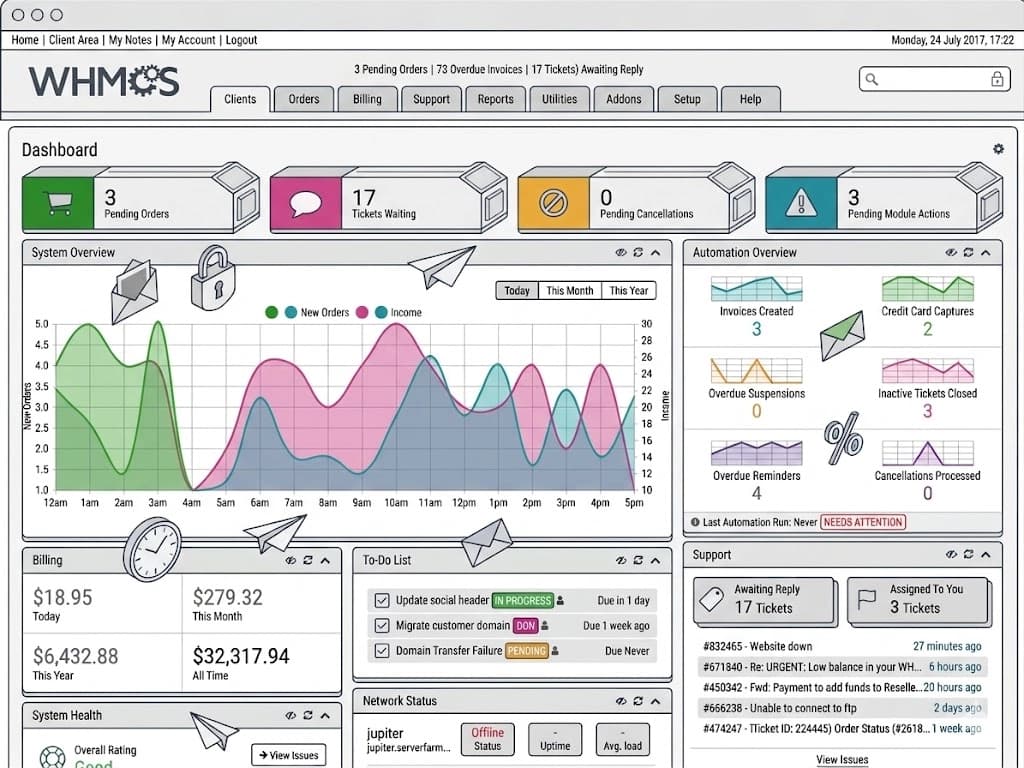Screen dimensions: 1024x768
Task: Open dashboard settings gear icon
Action: pyautogui.click(x=998, y=149)
